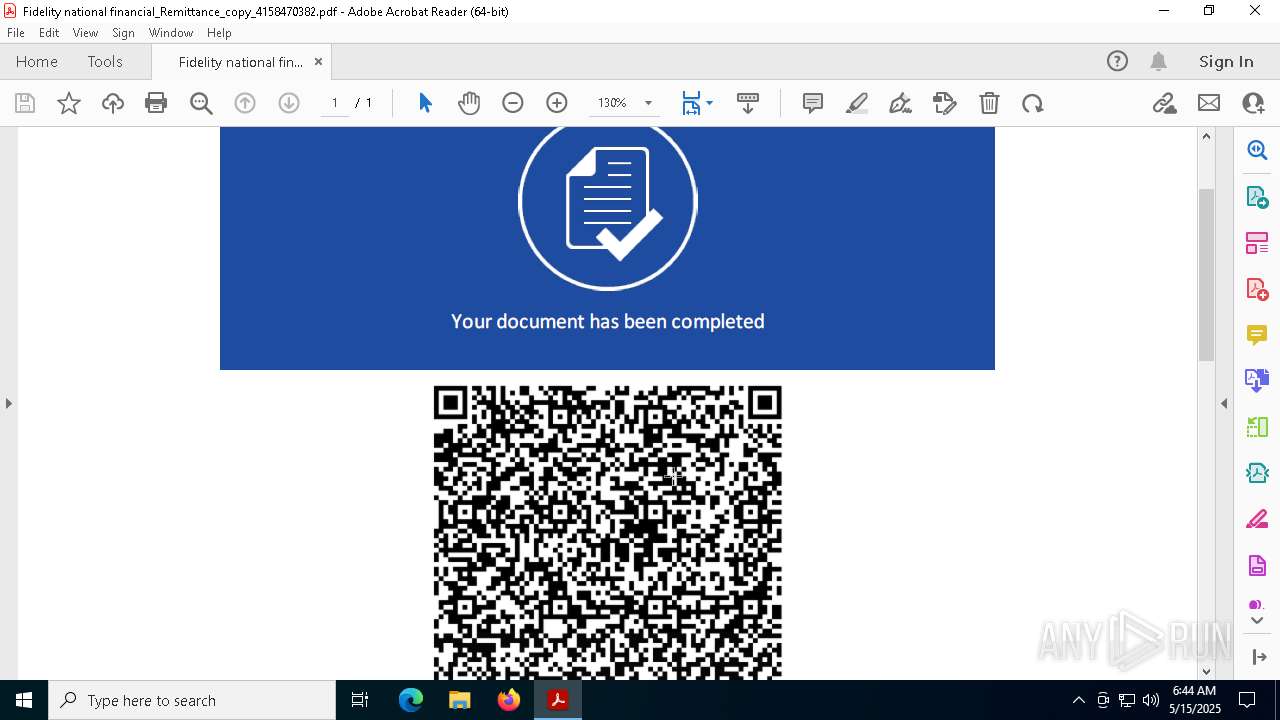Open Export PDF tool in right pane
The image size is (1280, 720).
click(1257, 196)
